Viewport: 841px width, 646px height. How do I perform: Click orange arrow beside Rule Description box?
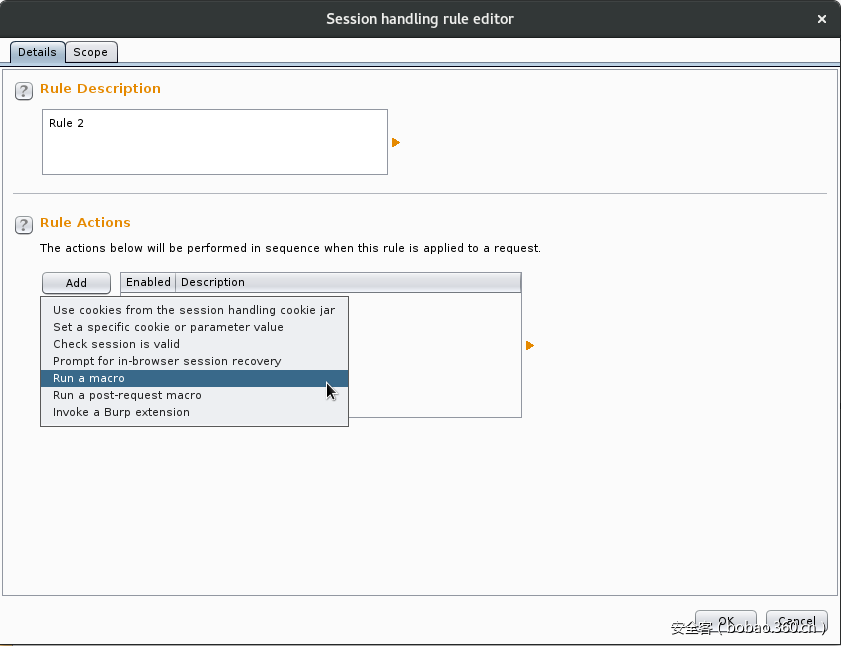(396, 143)
